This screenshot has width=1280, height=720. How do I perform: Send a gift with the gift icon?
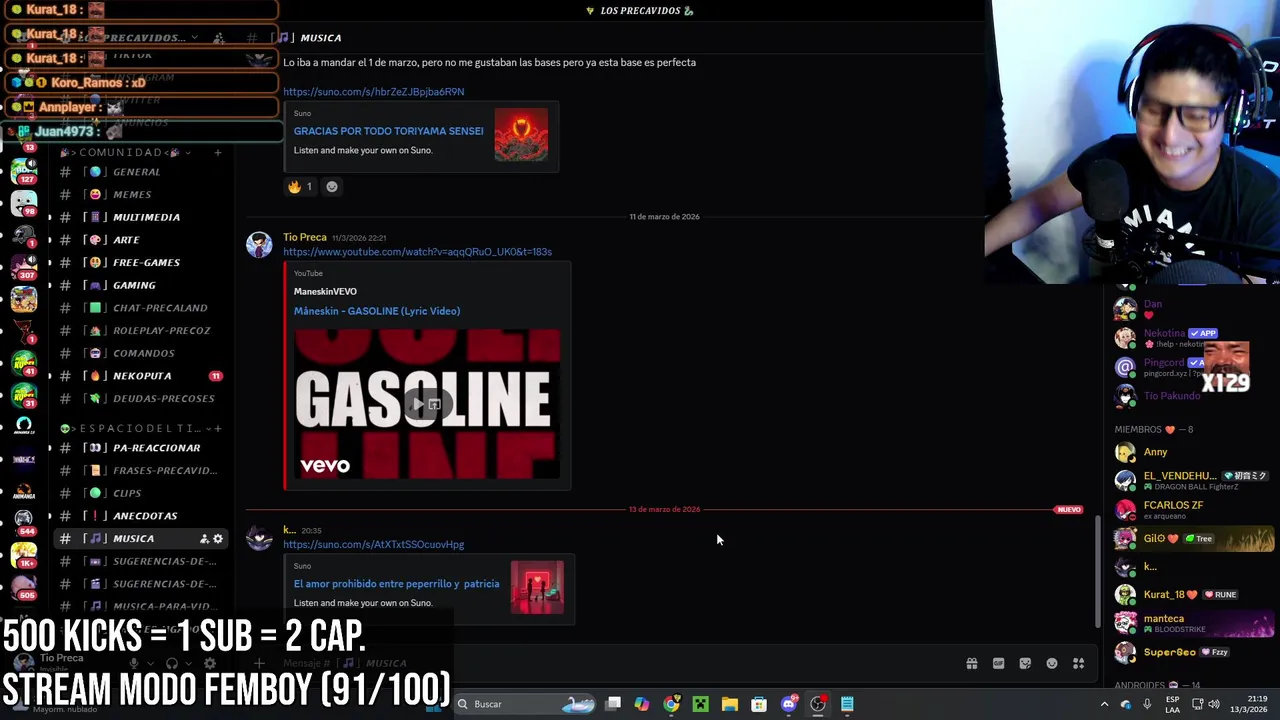971,664
